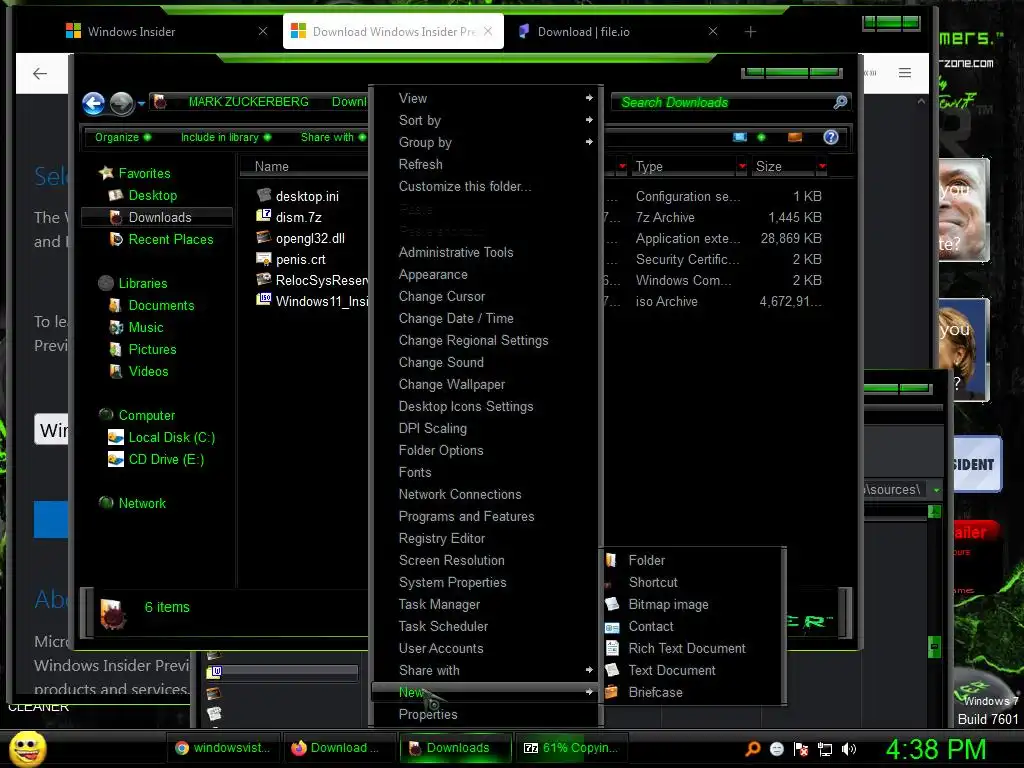Choose Folder icon in New submenu

tap(611, 560)
